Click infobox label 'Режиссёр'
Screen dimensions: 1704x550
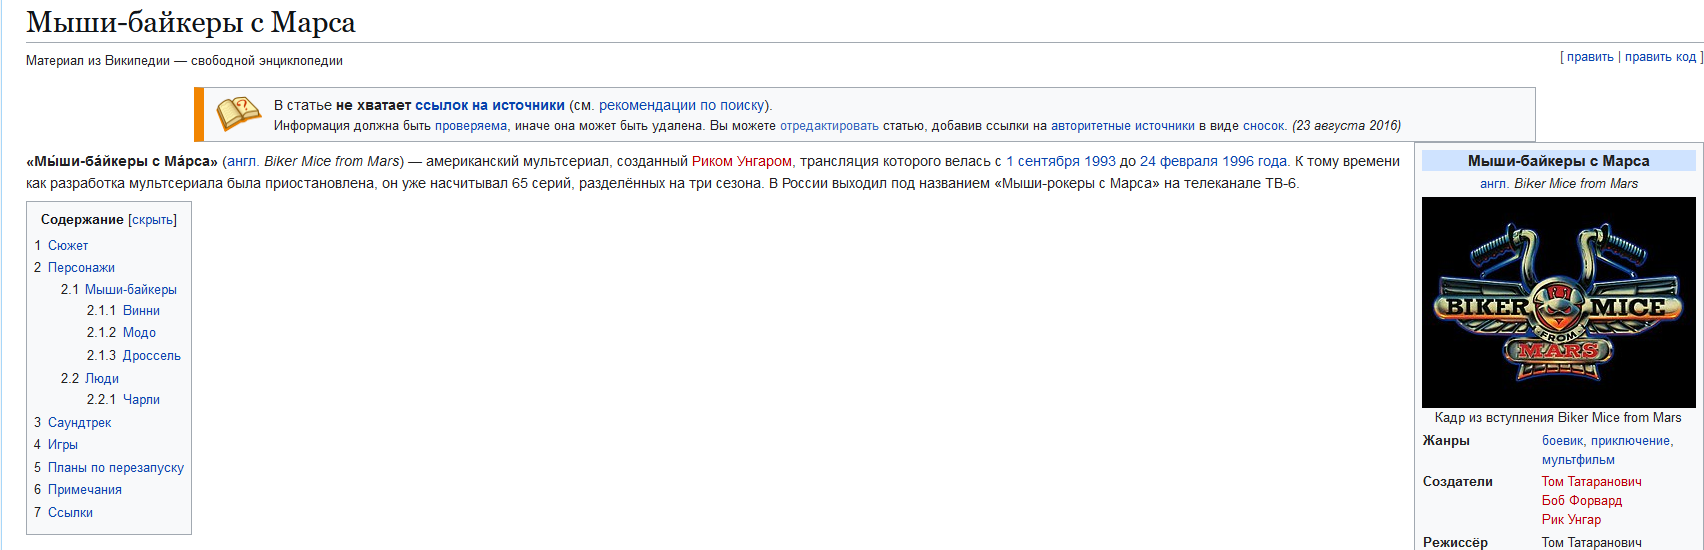coord(1455,543)
